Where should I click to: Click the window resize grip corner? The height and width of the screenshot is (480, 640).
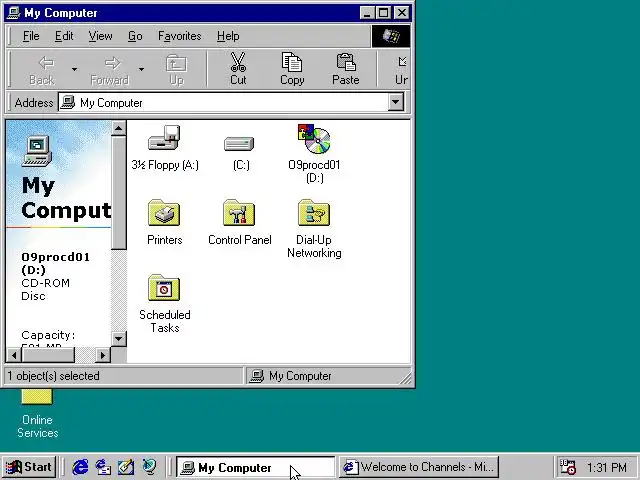(x=406, y=378)
